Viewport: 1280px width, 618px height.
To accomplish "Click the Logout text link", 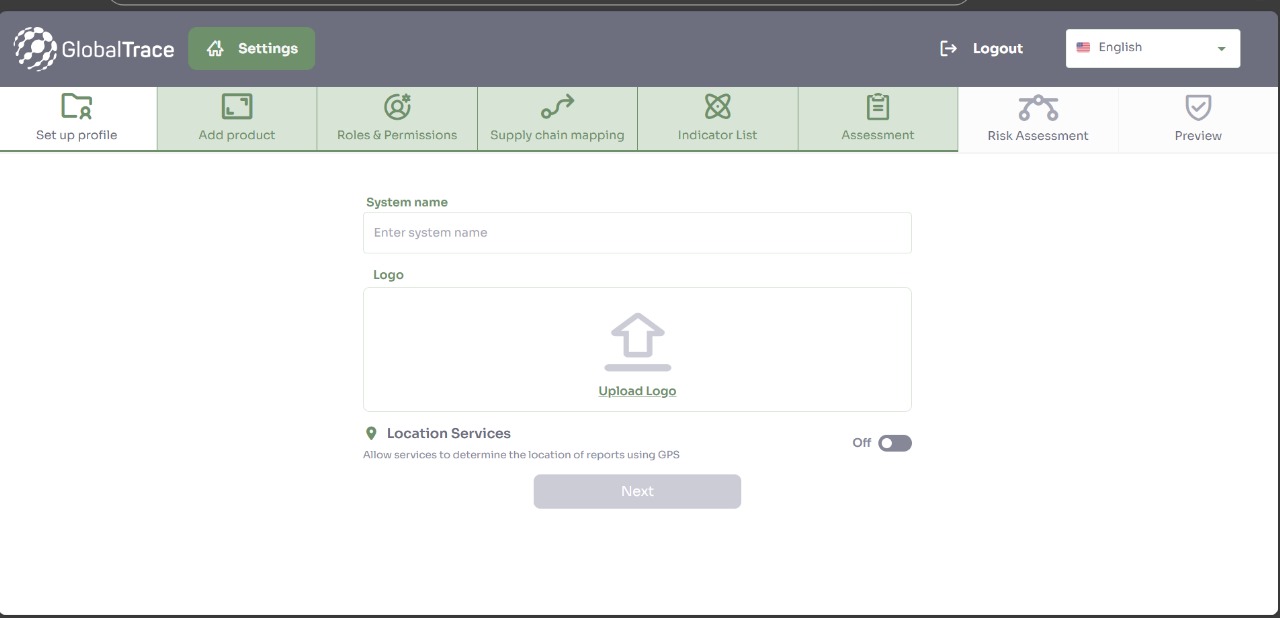I will (x=997, y=49).
